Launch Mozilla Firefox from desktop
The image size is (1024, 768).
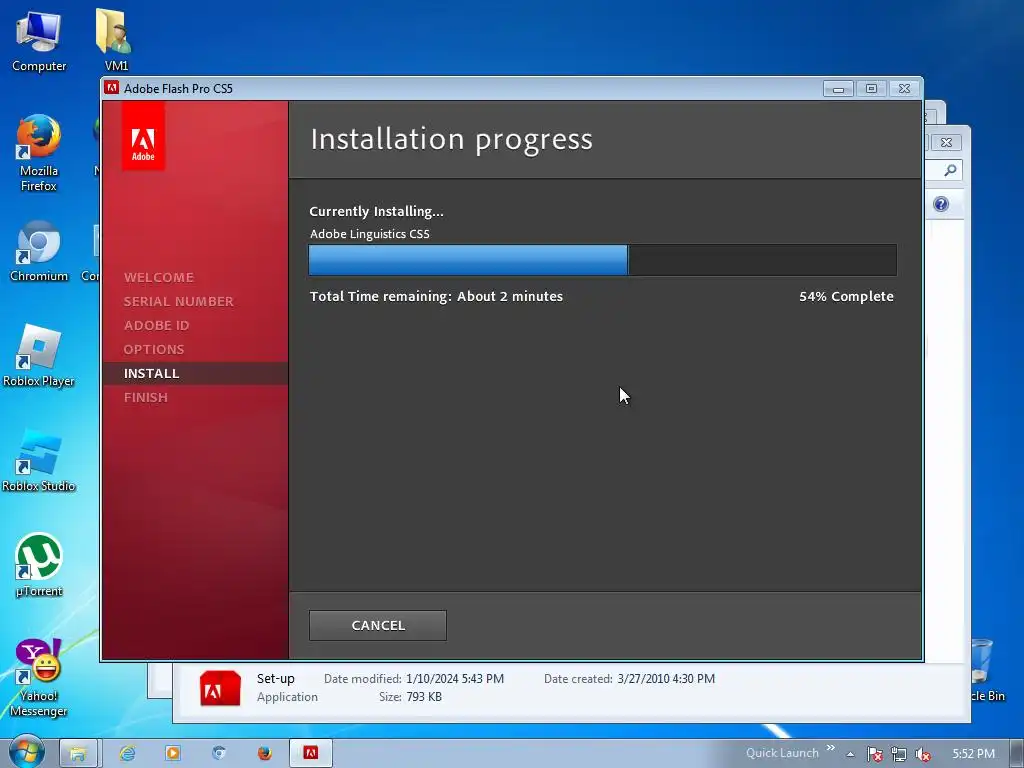[x=39, y=153]
